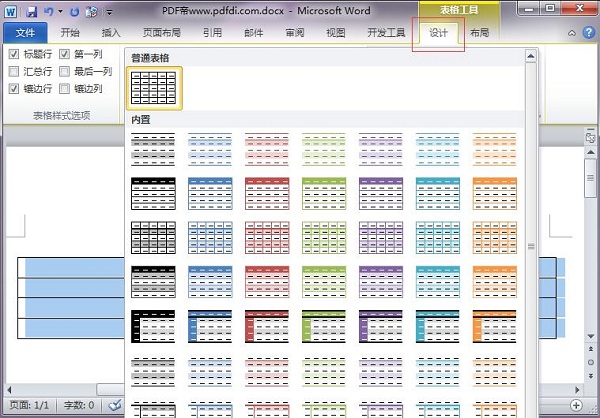Viewport: 600px width, 418px height.
Task: Apply orange first-column medium style in fifth row
Action: 495,327
